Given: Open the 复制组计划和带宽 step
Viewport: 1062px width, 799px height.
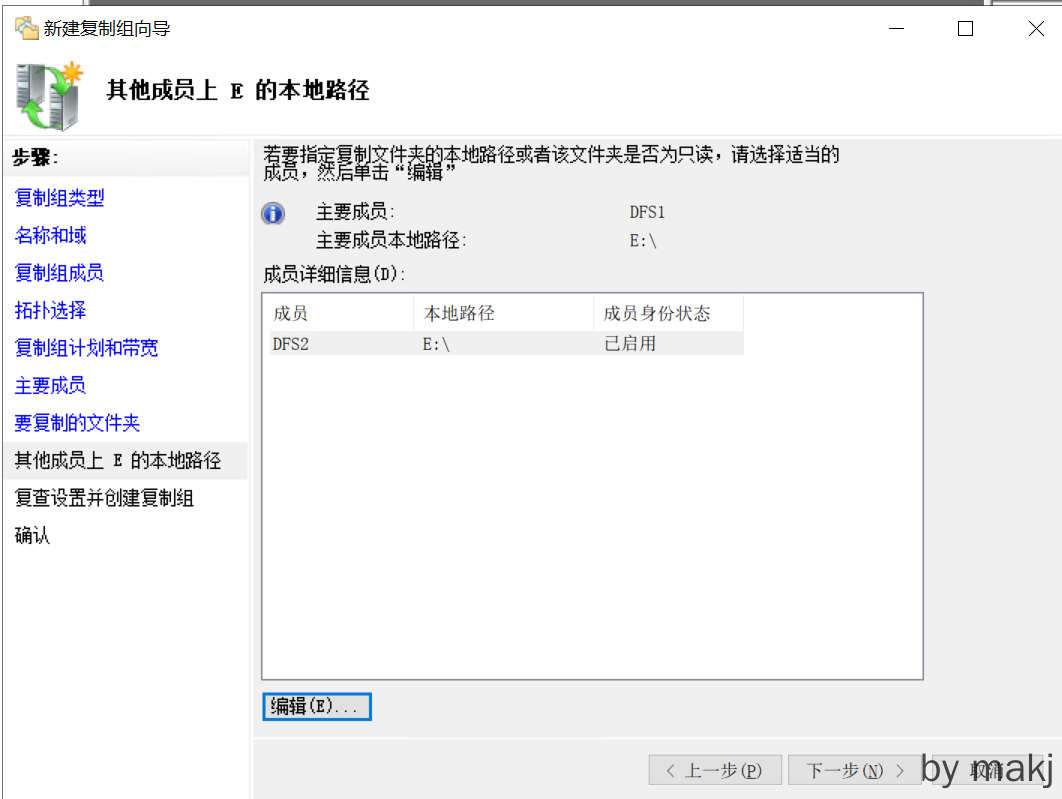Looking at the screenshot, I should point(86,348).
